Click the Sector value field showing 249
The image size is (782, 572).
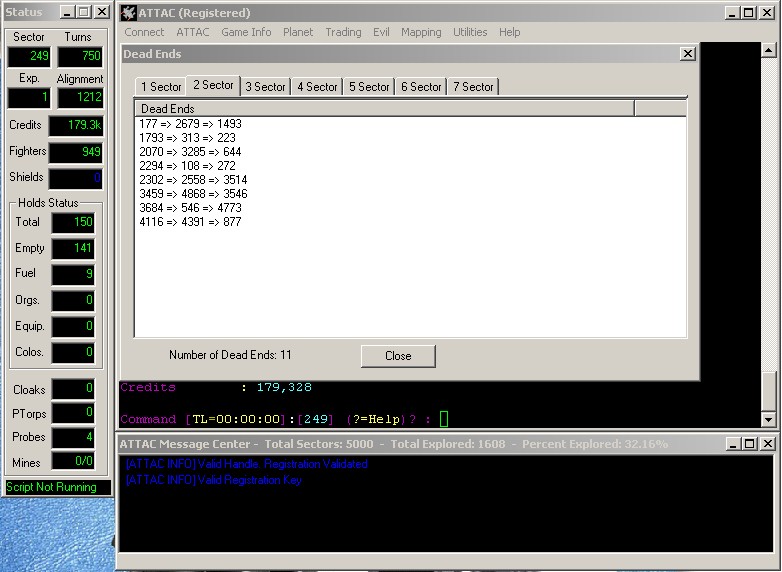(x=29, y=57)
